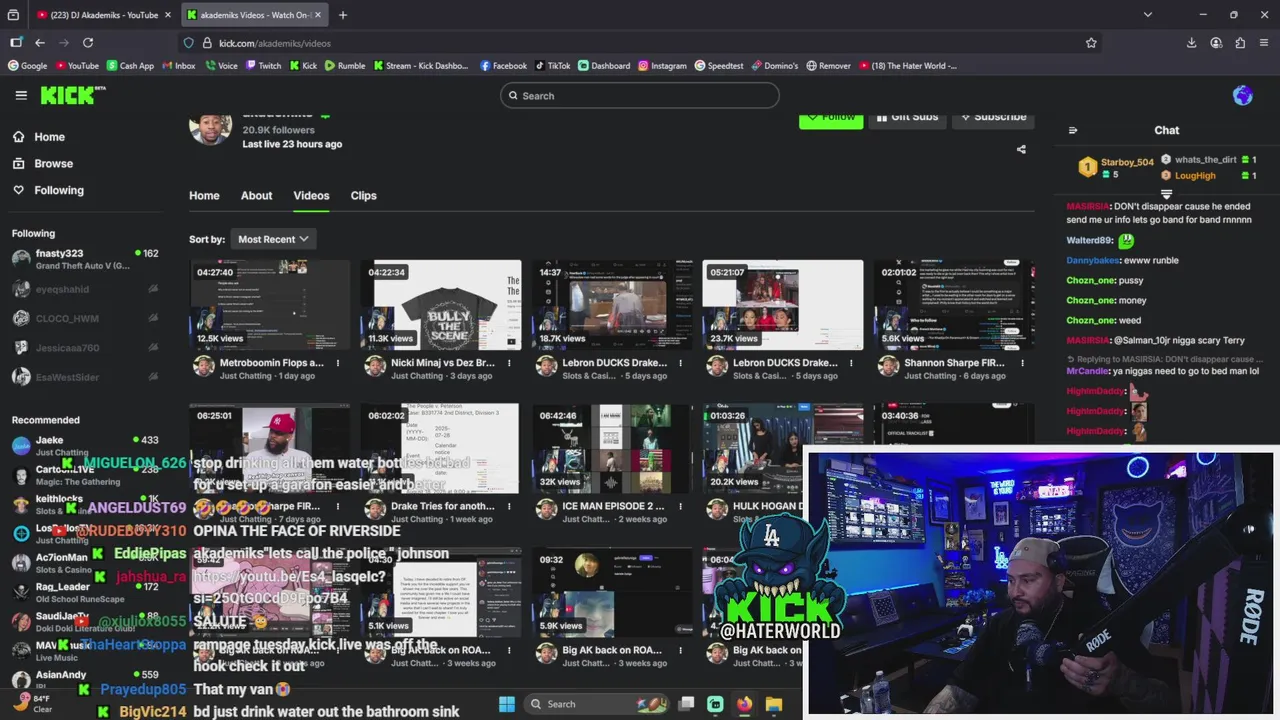Screen dimensions: 1280x720
Task: Click chat username Starboy_504
Action: click(x=1127, y=162)
